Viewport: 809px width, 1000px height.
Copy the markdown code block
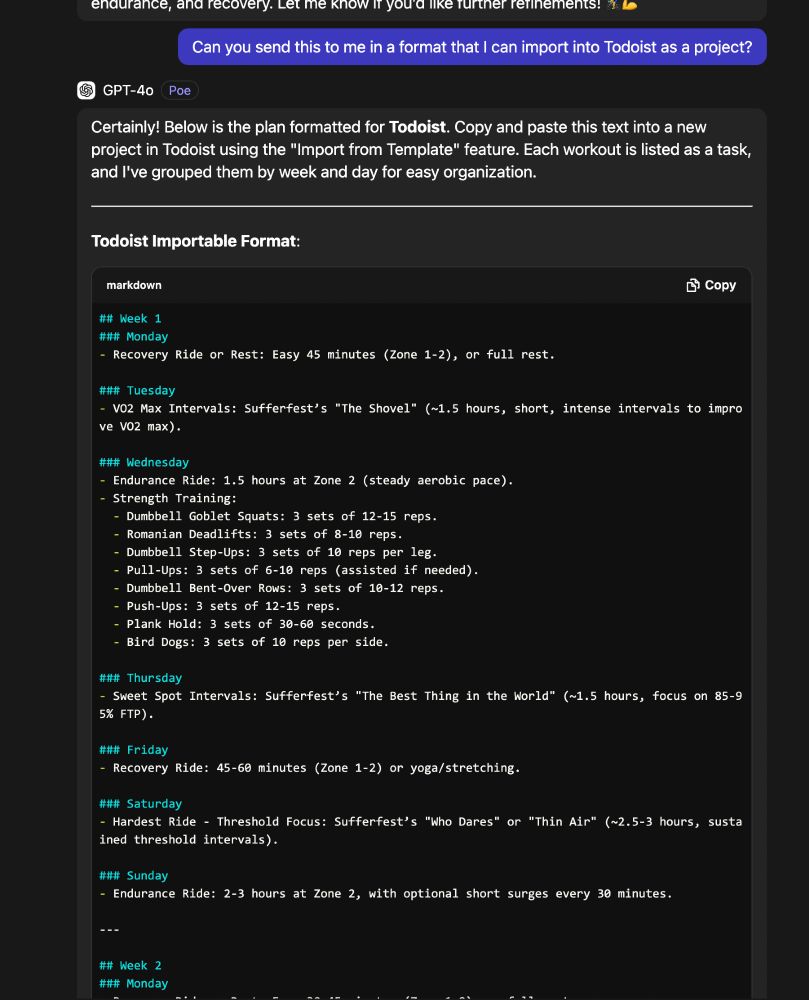[711, 285]
